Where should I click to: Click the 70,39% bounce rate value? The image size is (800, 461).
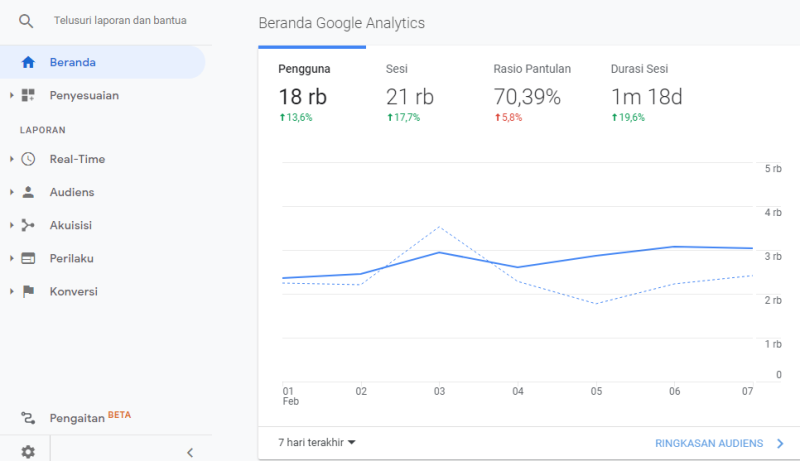coord(527,96)
